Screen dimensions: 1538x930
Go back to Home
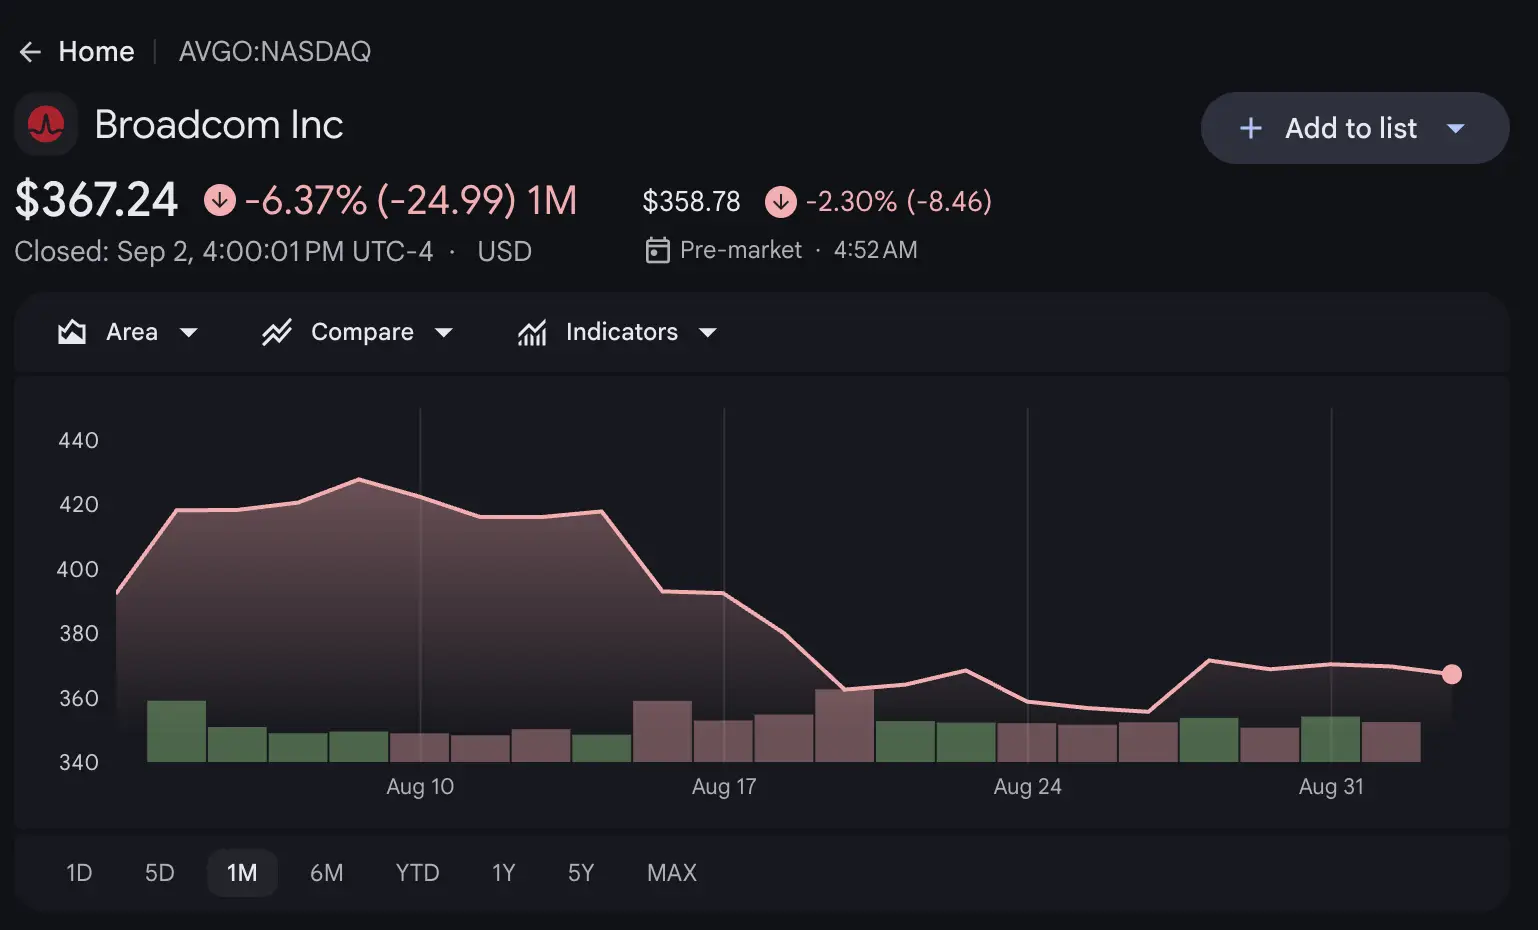tap(96, 52)
